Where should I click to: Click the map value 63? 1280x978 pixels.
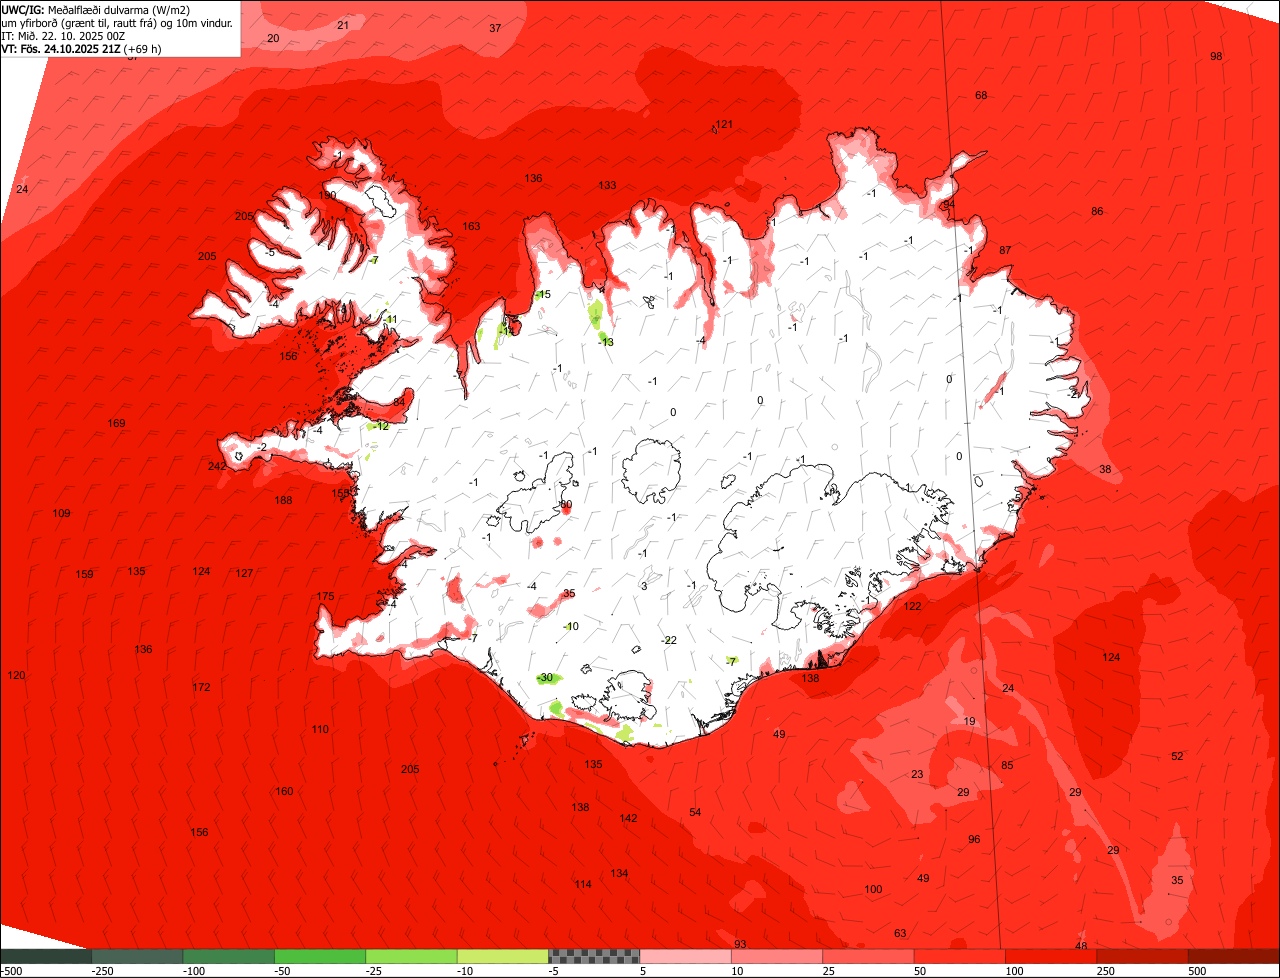pyautogui.click(x=900, y=933)
